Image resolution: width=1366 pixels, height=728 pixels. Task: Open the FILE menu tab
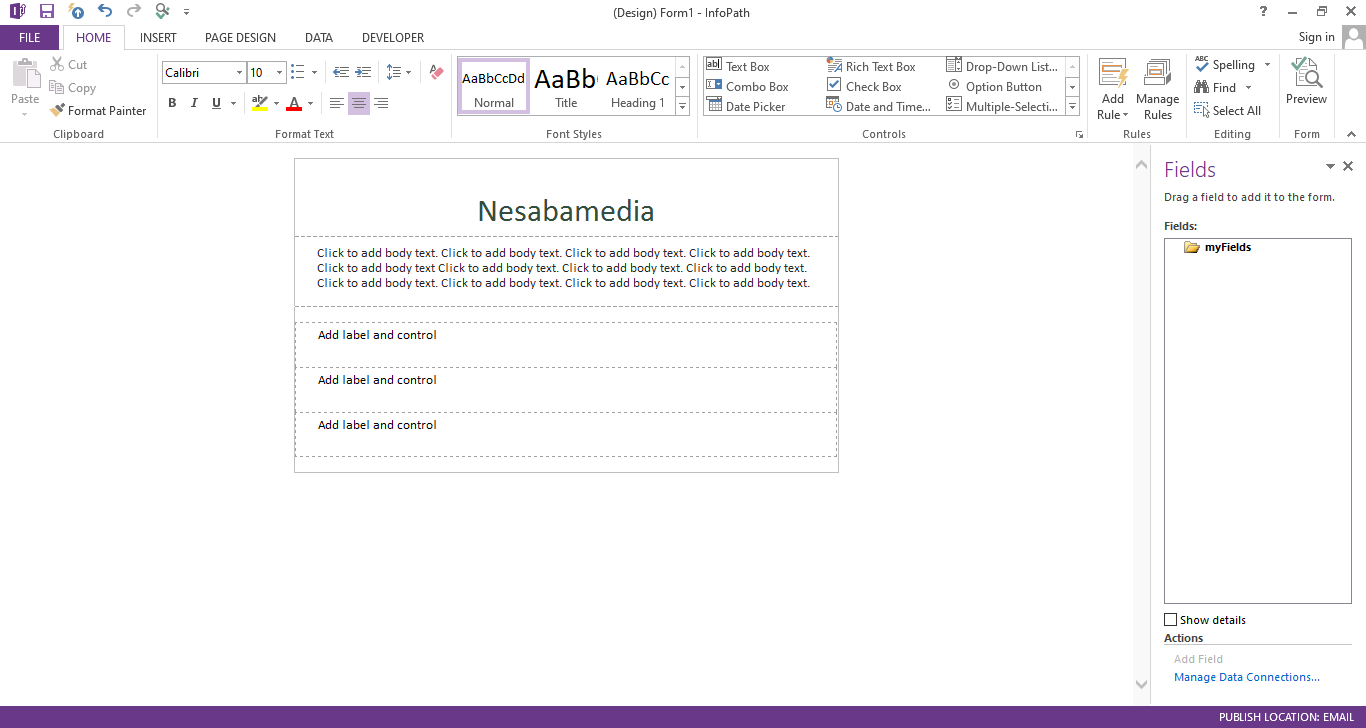pyautogui.click(x=29, y=38)
